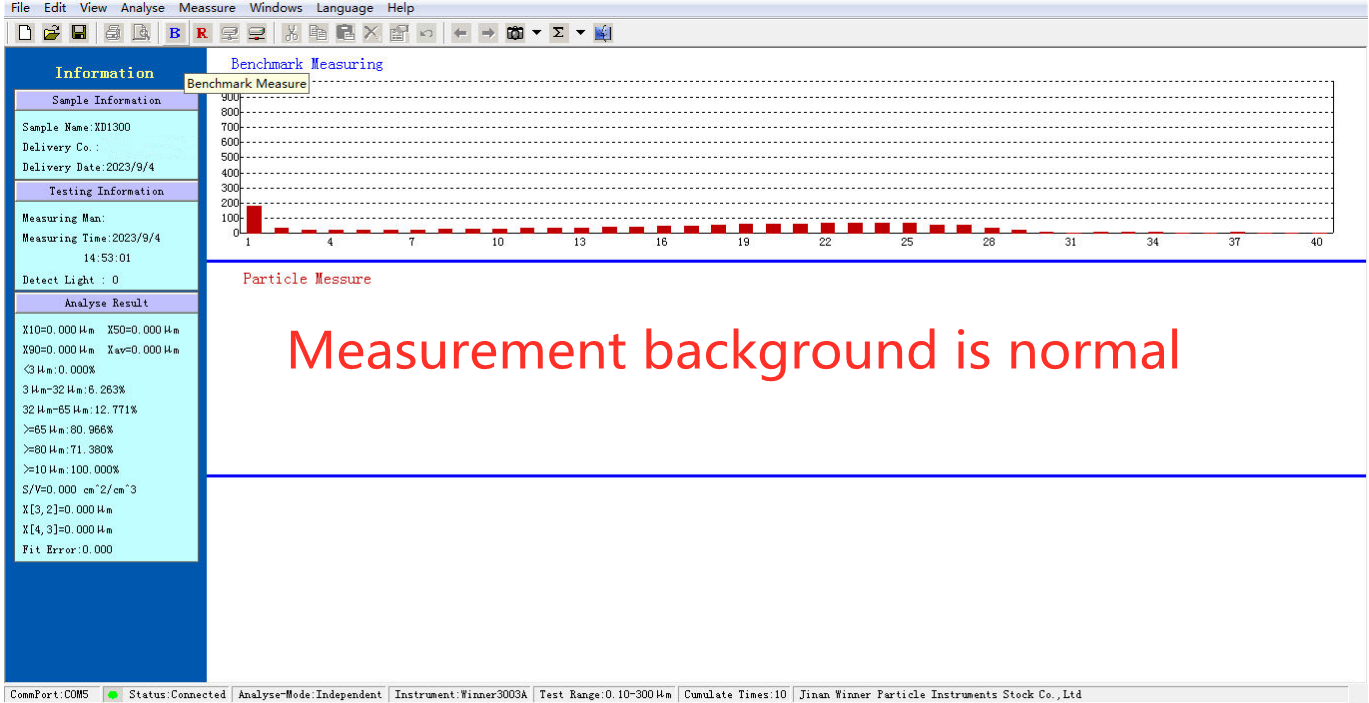Open the Meassure menu

(206, 7)
